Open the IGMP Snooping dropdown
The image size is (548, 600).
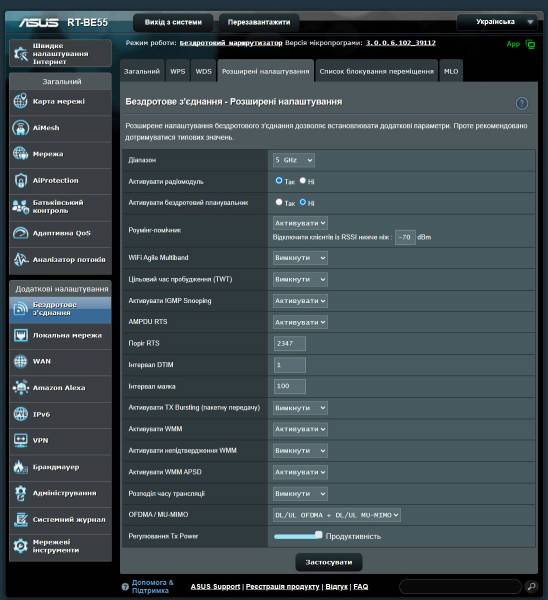300,301
